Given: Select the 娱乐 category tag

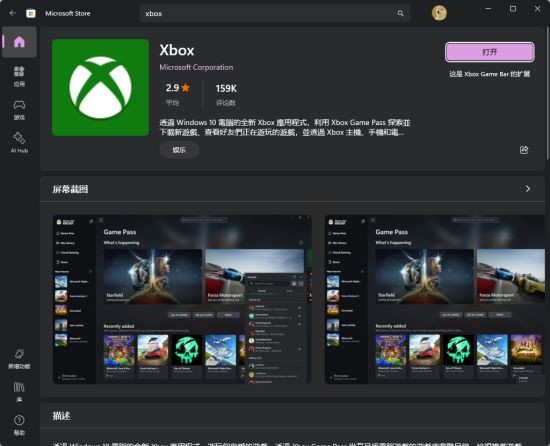Looking at the screenshot, I should point(179,150).
